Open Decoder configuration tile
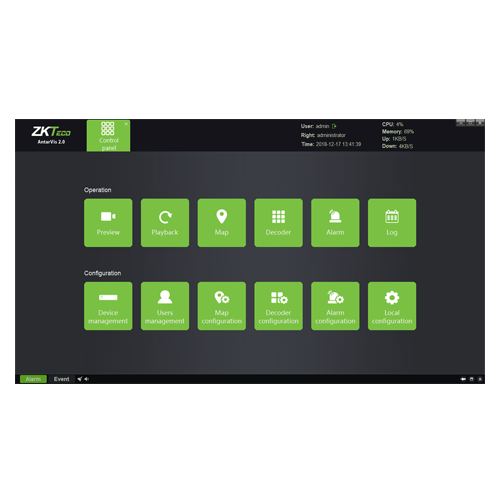 coord(278,306)
